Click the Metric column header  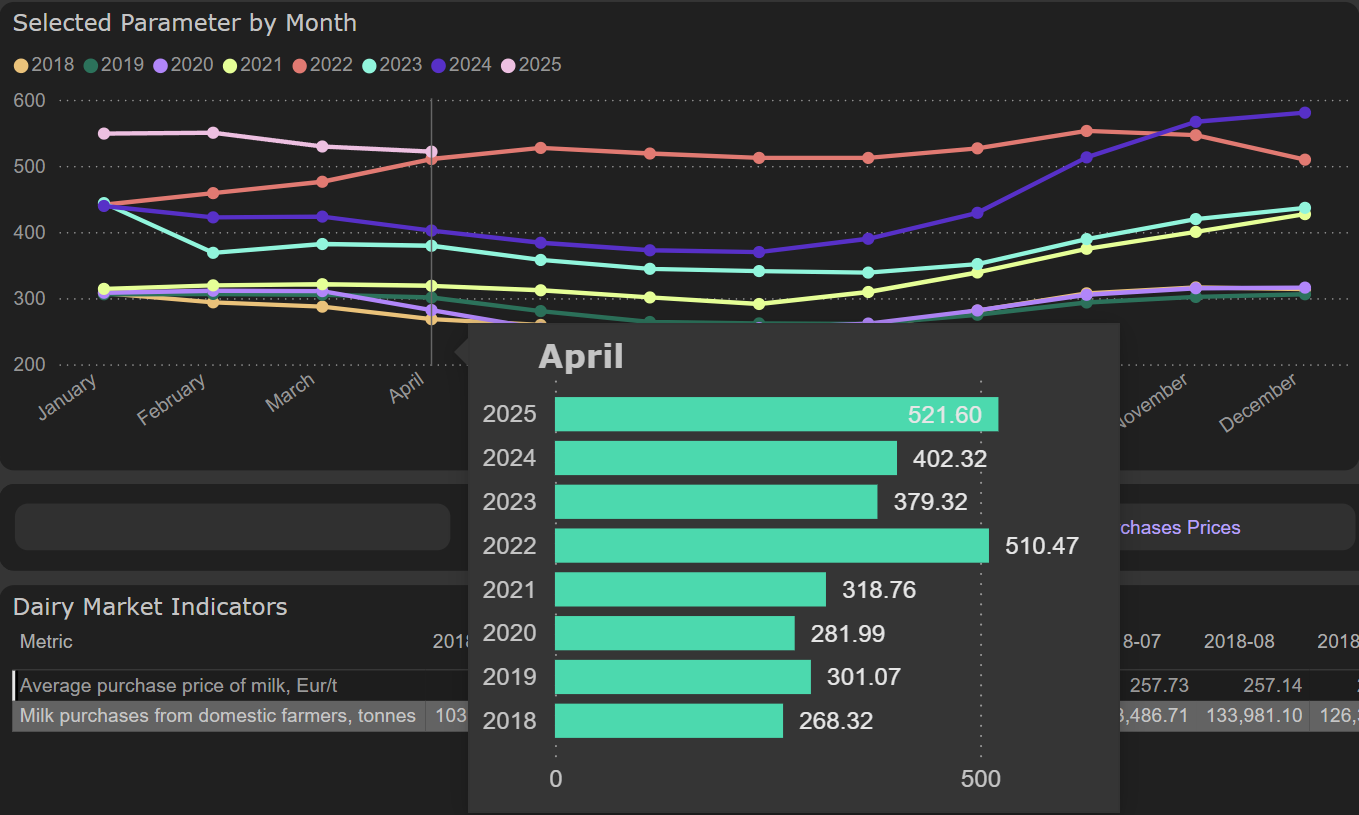[46, 641]
